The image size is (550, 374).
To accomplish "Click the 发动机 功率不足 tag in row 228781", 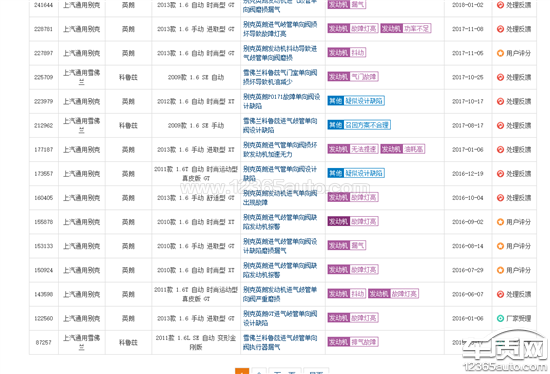I will coord(406,28).
